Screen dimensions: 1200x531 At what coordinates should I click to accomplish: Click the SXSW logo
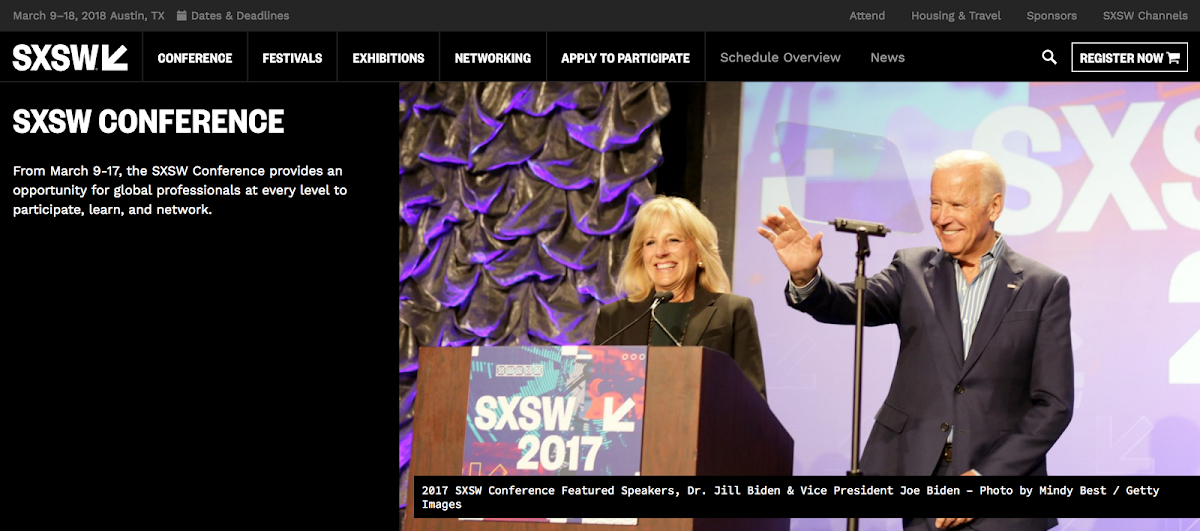pyautogui.click(x=70, y=58)
